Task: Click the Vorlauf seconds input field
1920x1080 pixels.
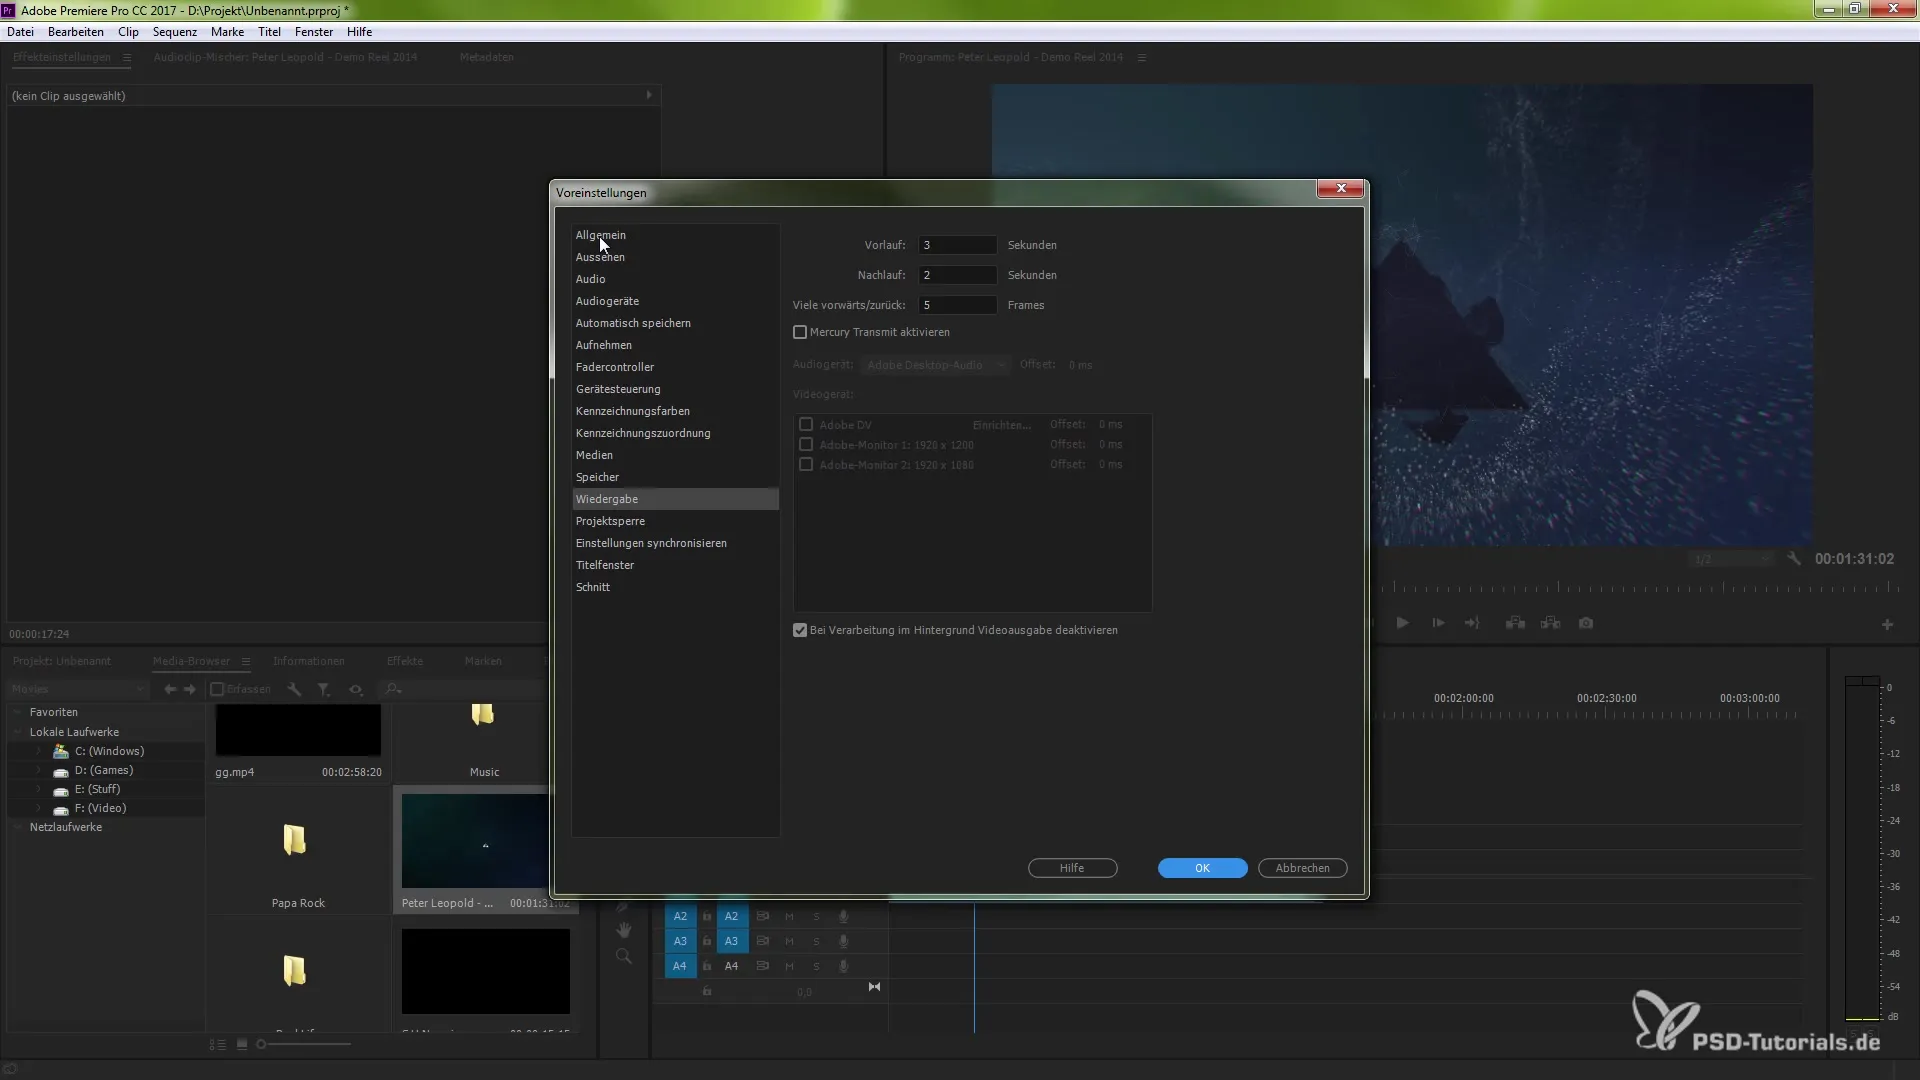Action: pos(958,245)
